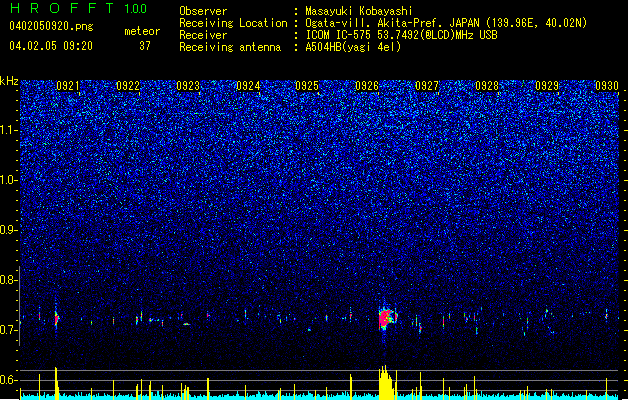Click the 1.0 kHz axis label
The image size is (629, 400).
coord(8,180)
